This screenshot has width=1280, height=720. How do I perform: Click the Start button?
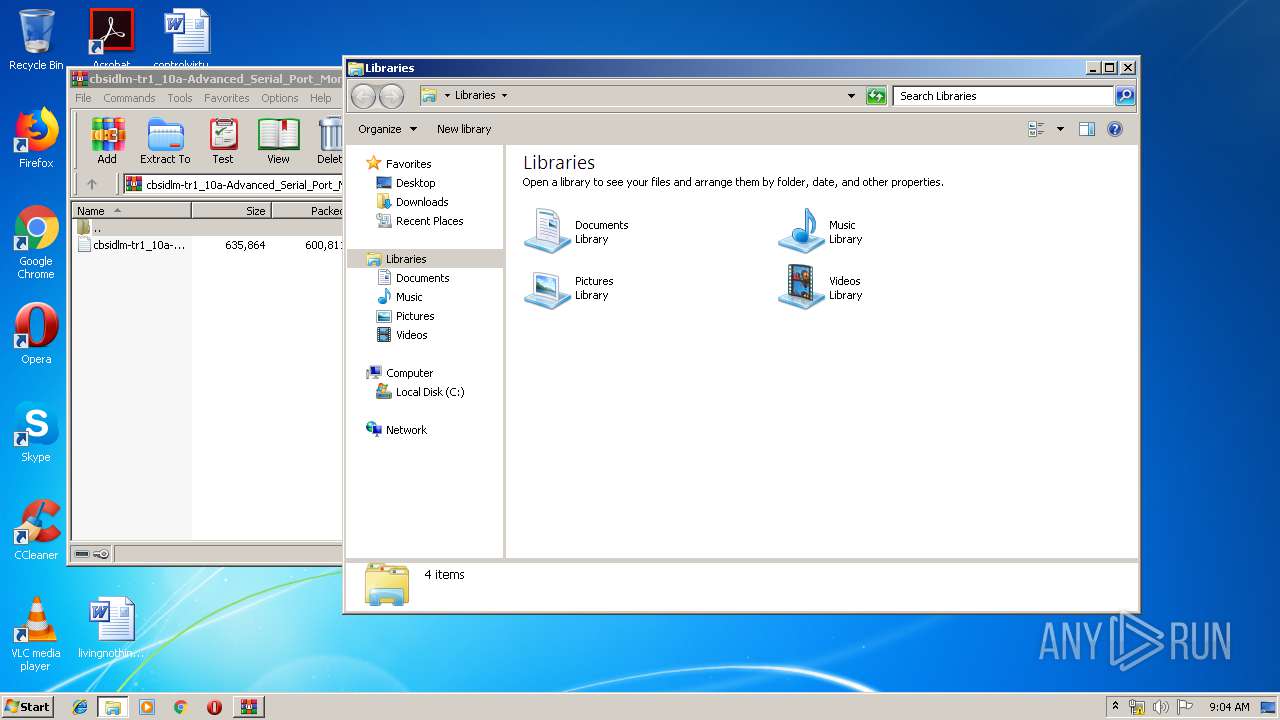pos(27,706)
